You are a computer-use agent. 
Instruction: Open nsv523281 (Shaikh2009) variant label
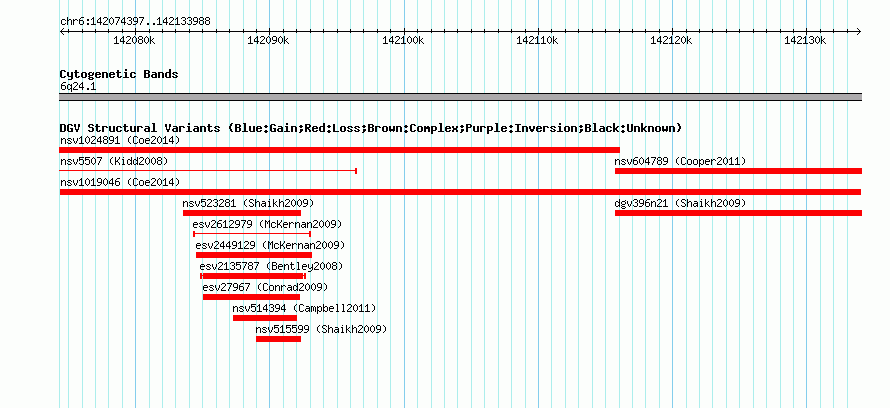(248, 203)
